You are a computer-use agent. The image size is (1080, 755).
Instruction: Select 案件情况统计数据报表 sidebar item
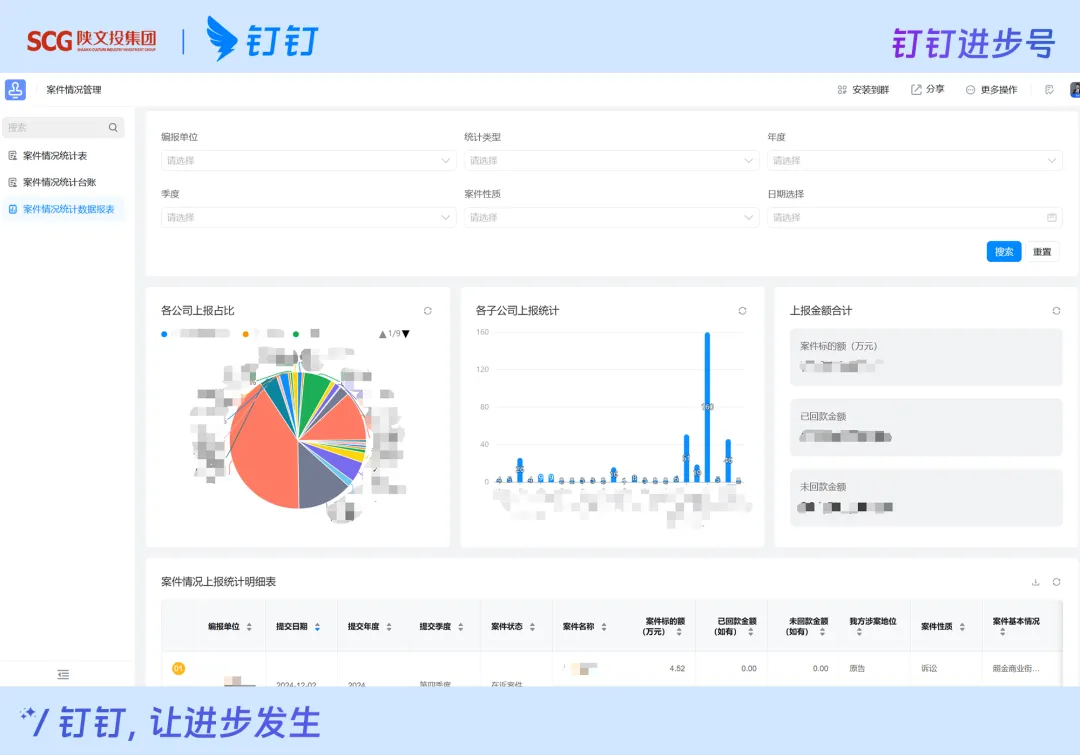(x=63, y=209)
